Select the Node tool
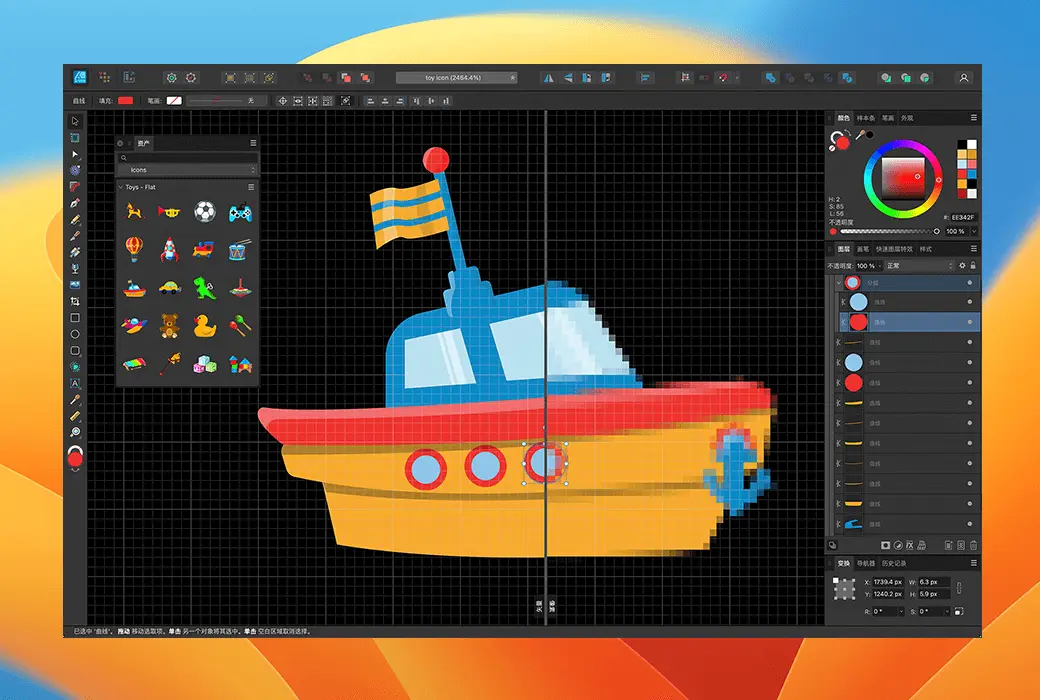Image resolution: width=1040 pixels, height=700 pixels. point(75,155)
